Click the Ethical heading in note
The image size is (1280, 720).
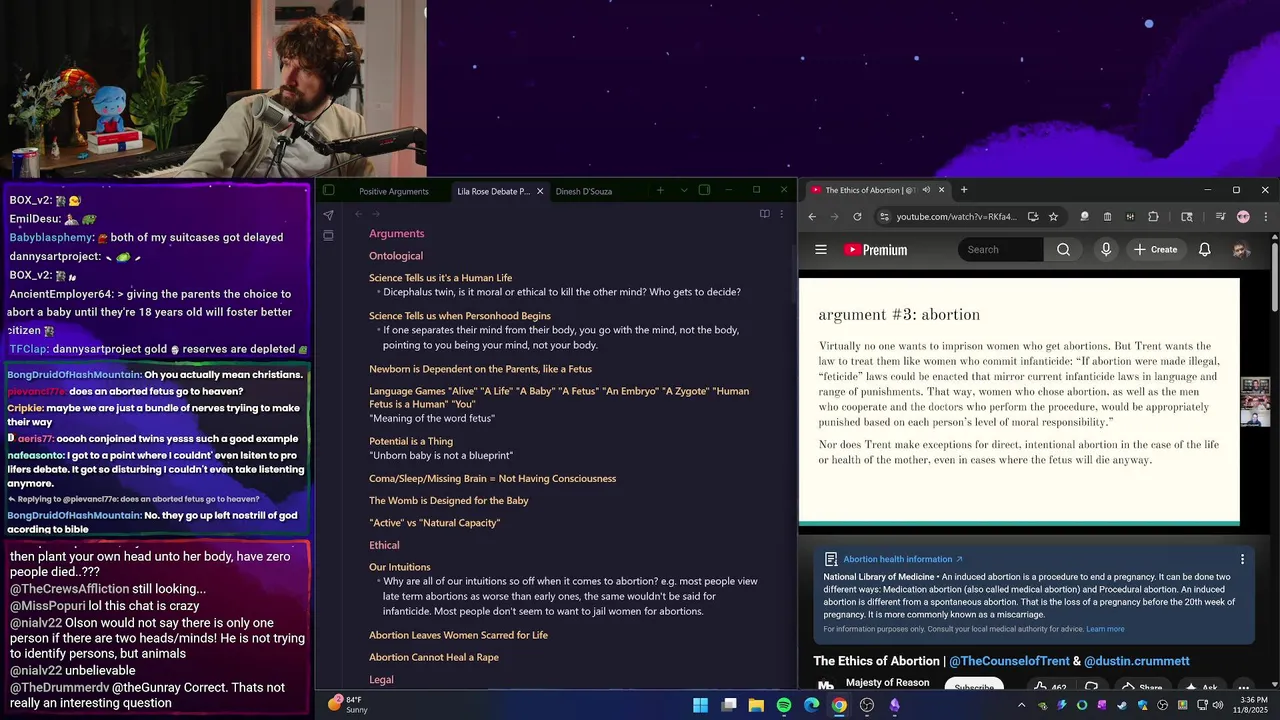[384, 545]
